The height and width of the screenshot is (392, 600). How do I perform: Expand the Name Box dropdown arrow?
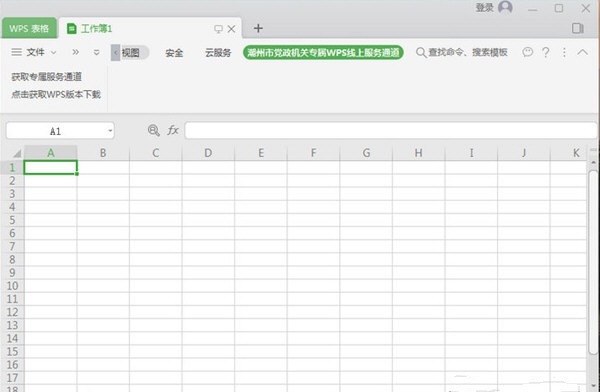[x=110, y=131]
